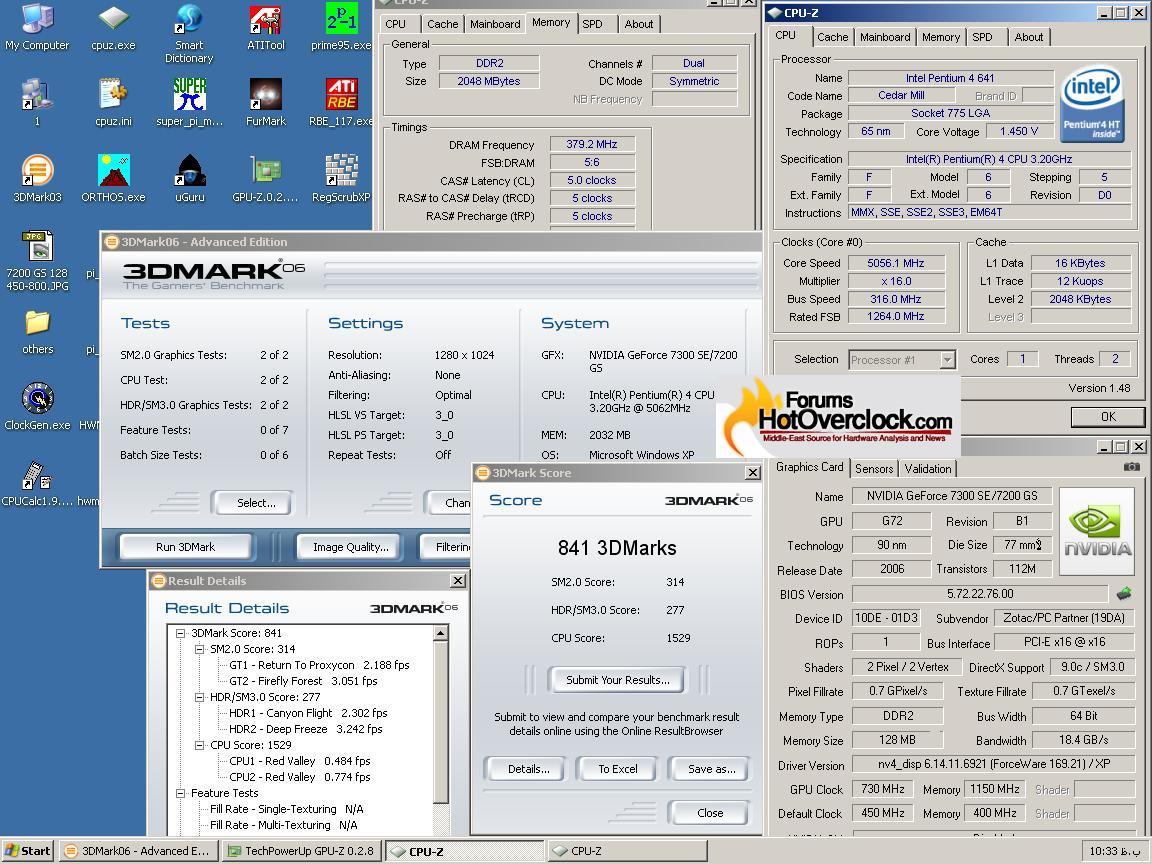Screen dimensions: 1152x864
Task: Click the NVIDIA logo in GPU-Z
Action: pyautogui.click(x=1097, y=531)
